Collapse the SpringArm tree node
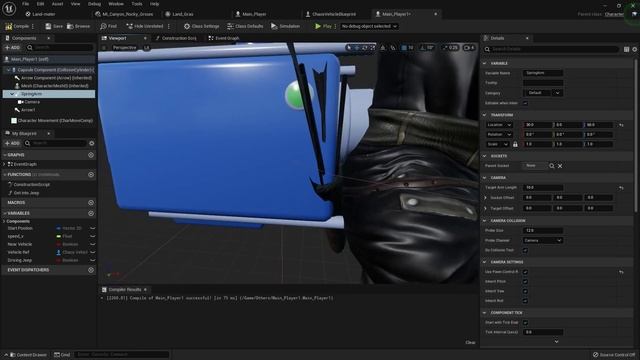The width and height of the screenshot is (640, 360). coord(12,94)
